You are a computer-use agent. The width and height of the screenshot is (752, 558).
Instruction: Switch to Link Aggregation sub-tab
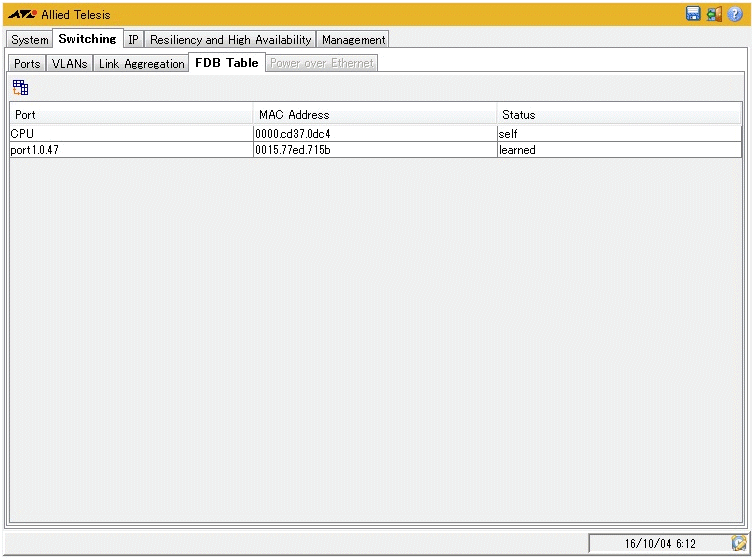[141, 64]
